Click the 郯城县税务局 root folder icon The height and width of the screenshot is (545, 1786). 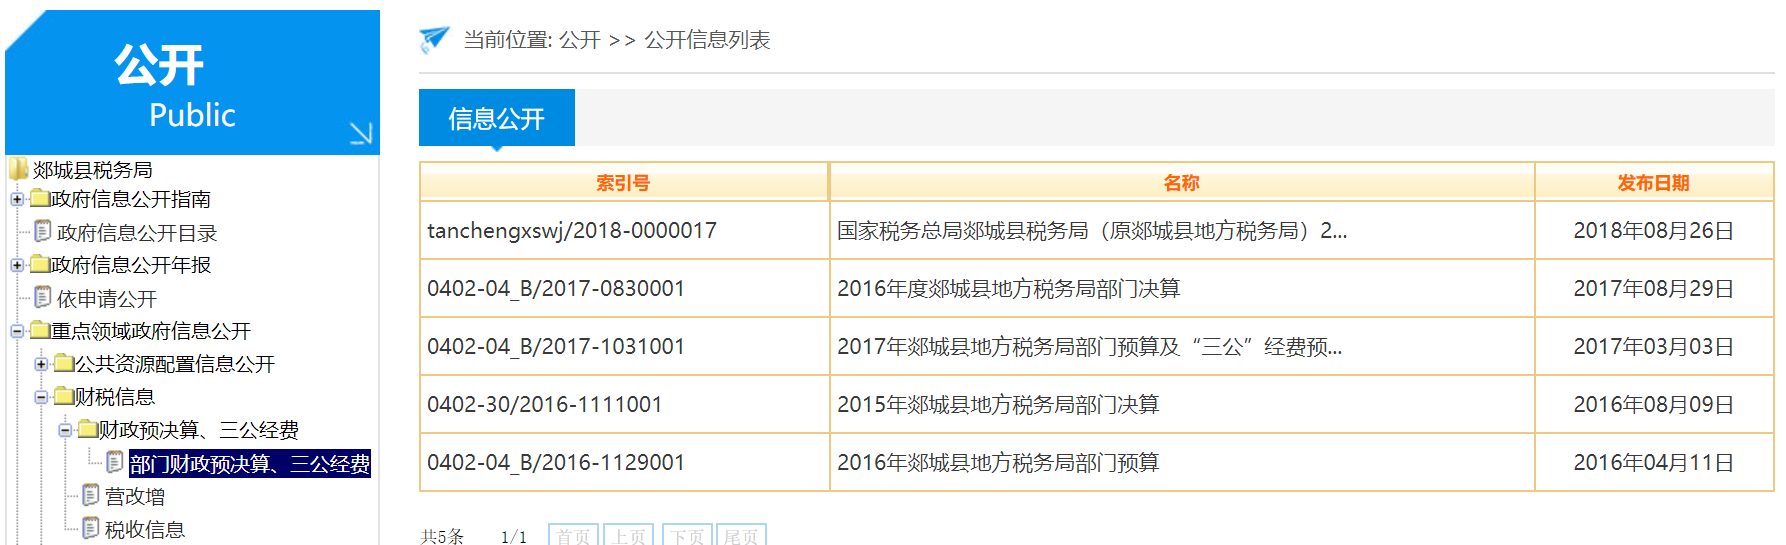19,168
